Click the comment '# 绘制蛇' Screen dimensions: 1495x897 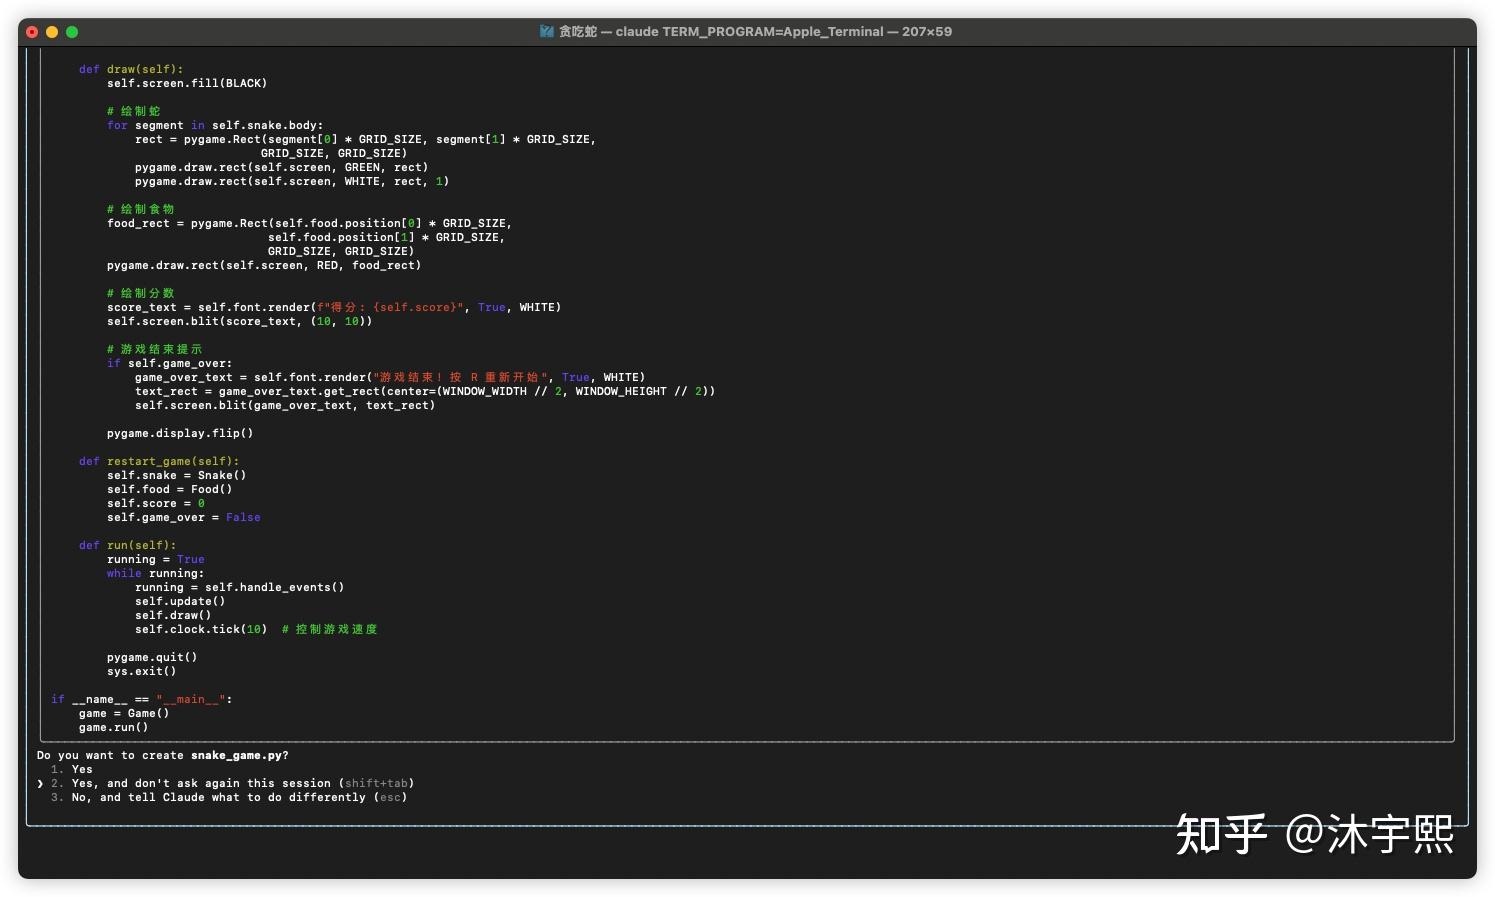click(133, 111)
